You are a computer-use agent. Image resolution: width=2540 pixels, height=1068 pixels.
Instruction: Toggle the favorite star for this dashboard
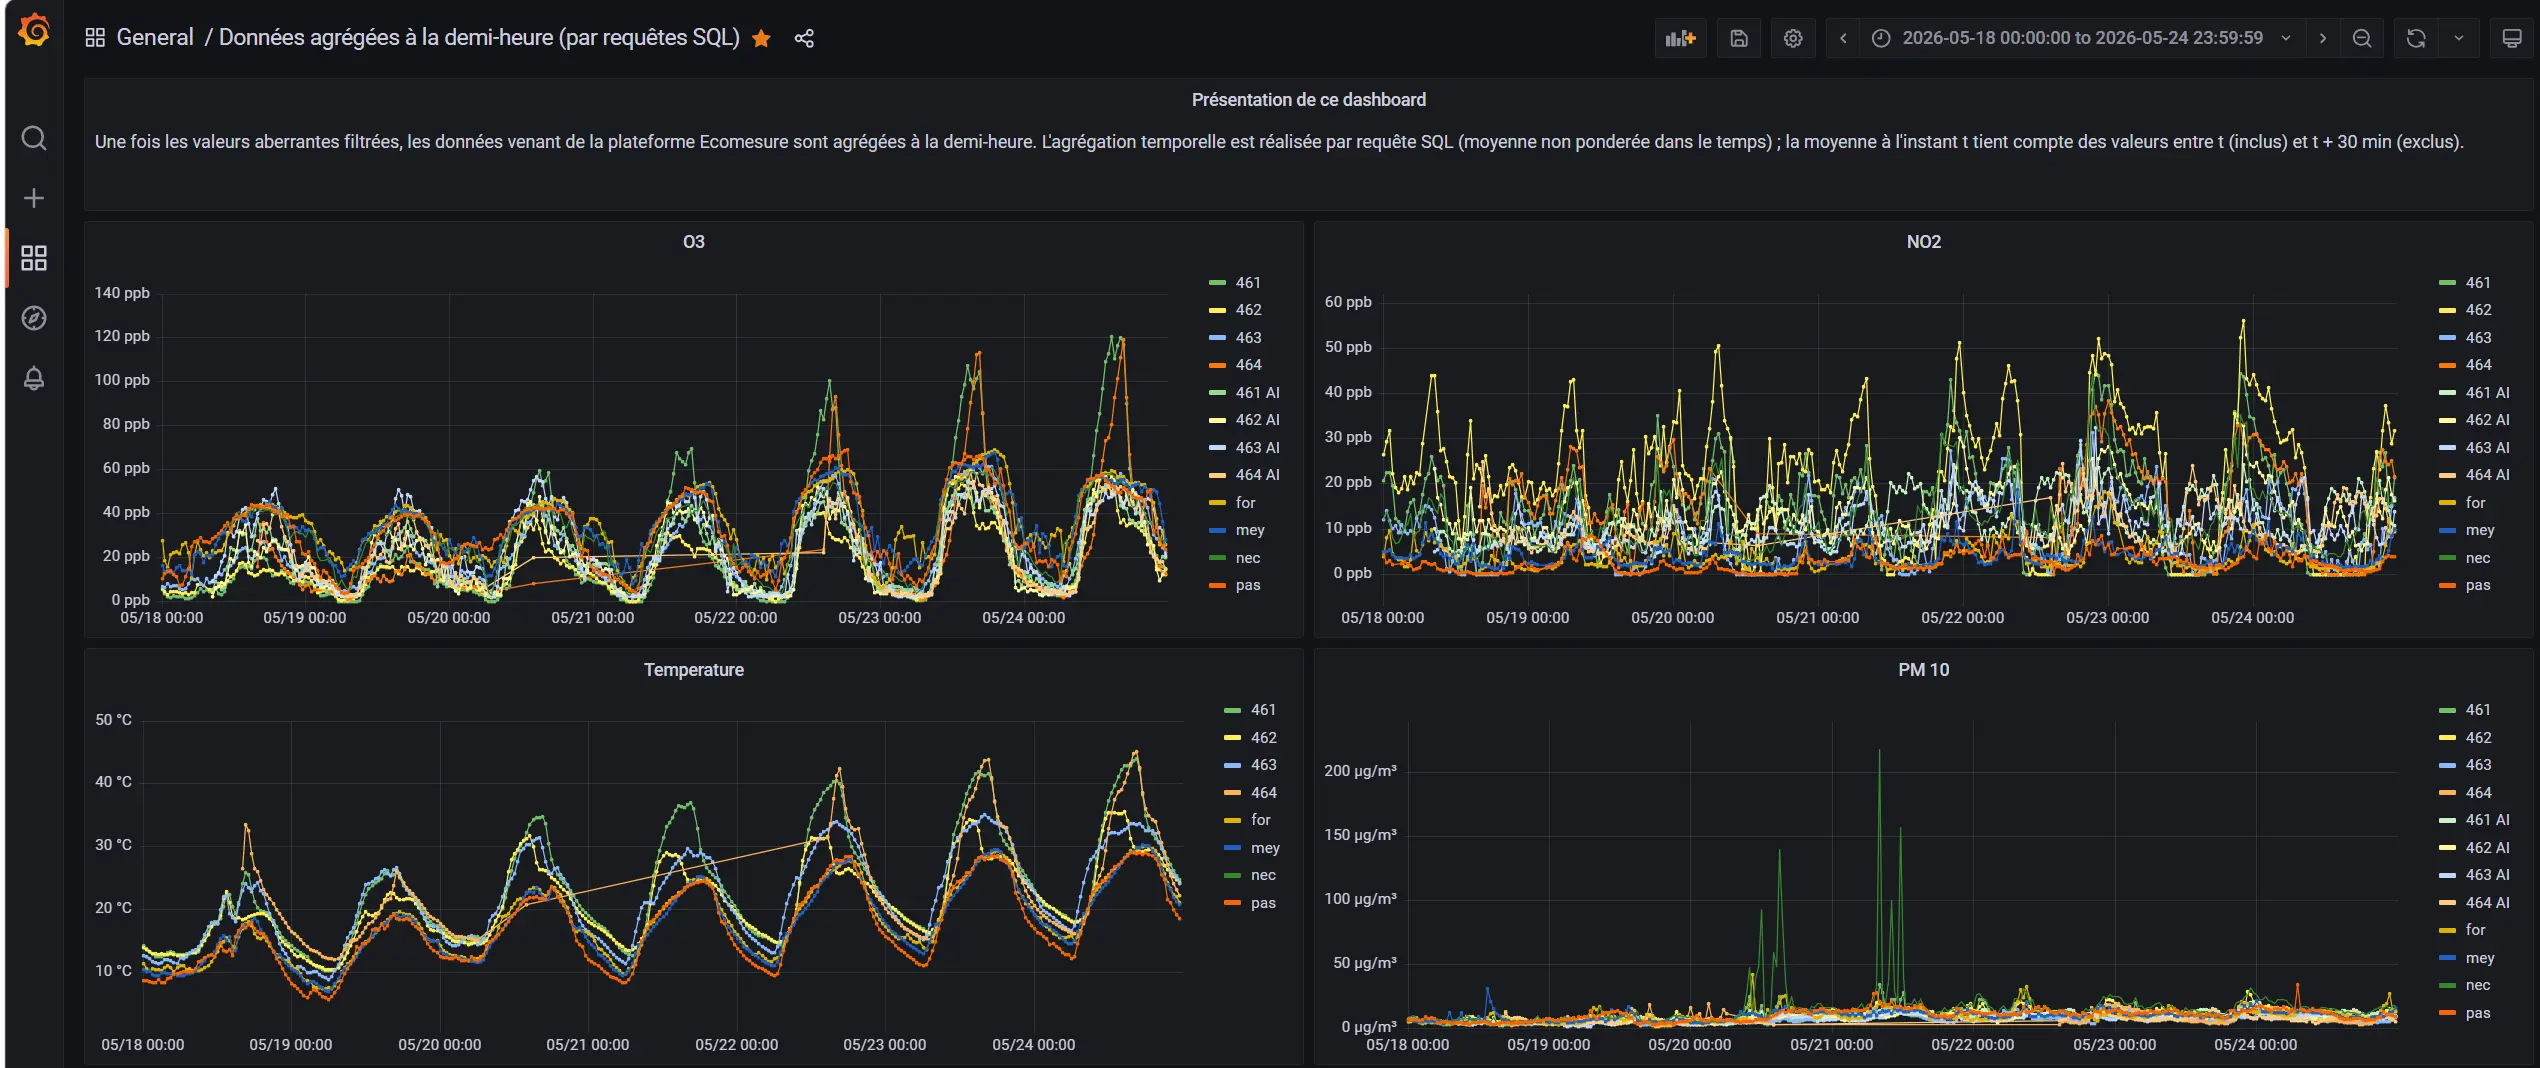(762, 38)
